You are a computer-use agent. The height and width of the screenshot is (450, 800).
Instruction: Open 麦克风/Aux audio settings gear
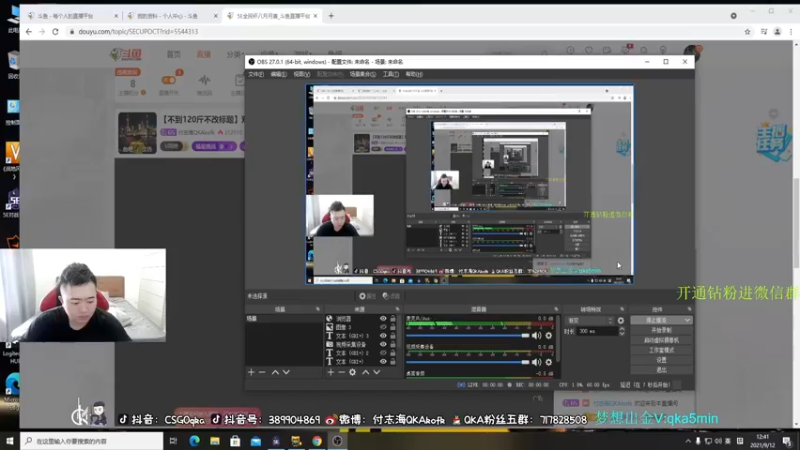548,336
